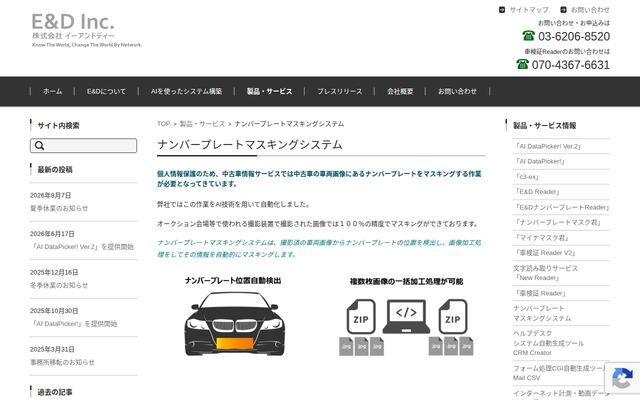The height and width of the screenshot is (400, 640).
Task: Click the 2025年10月30日 post date
Action: coord(54,311)
